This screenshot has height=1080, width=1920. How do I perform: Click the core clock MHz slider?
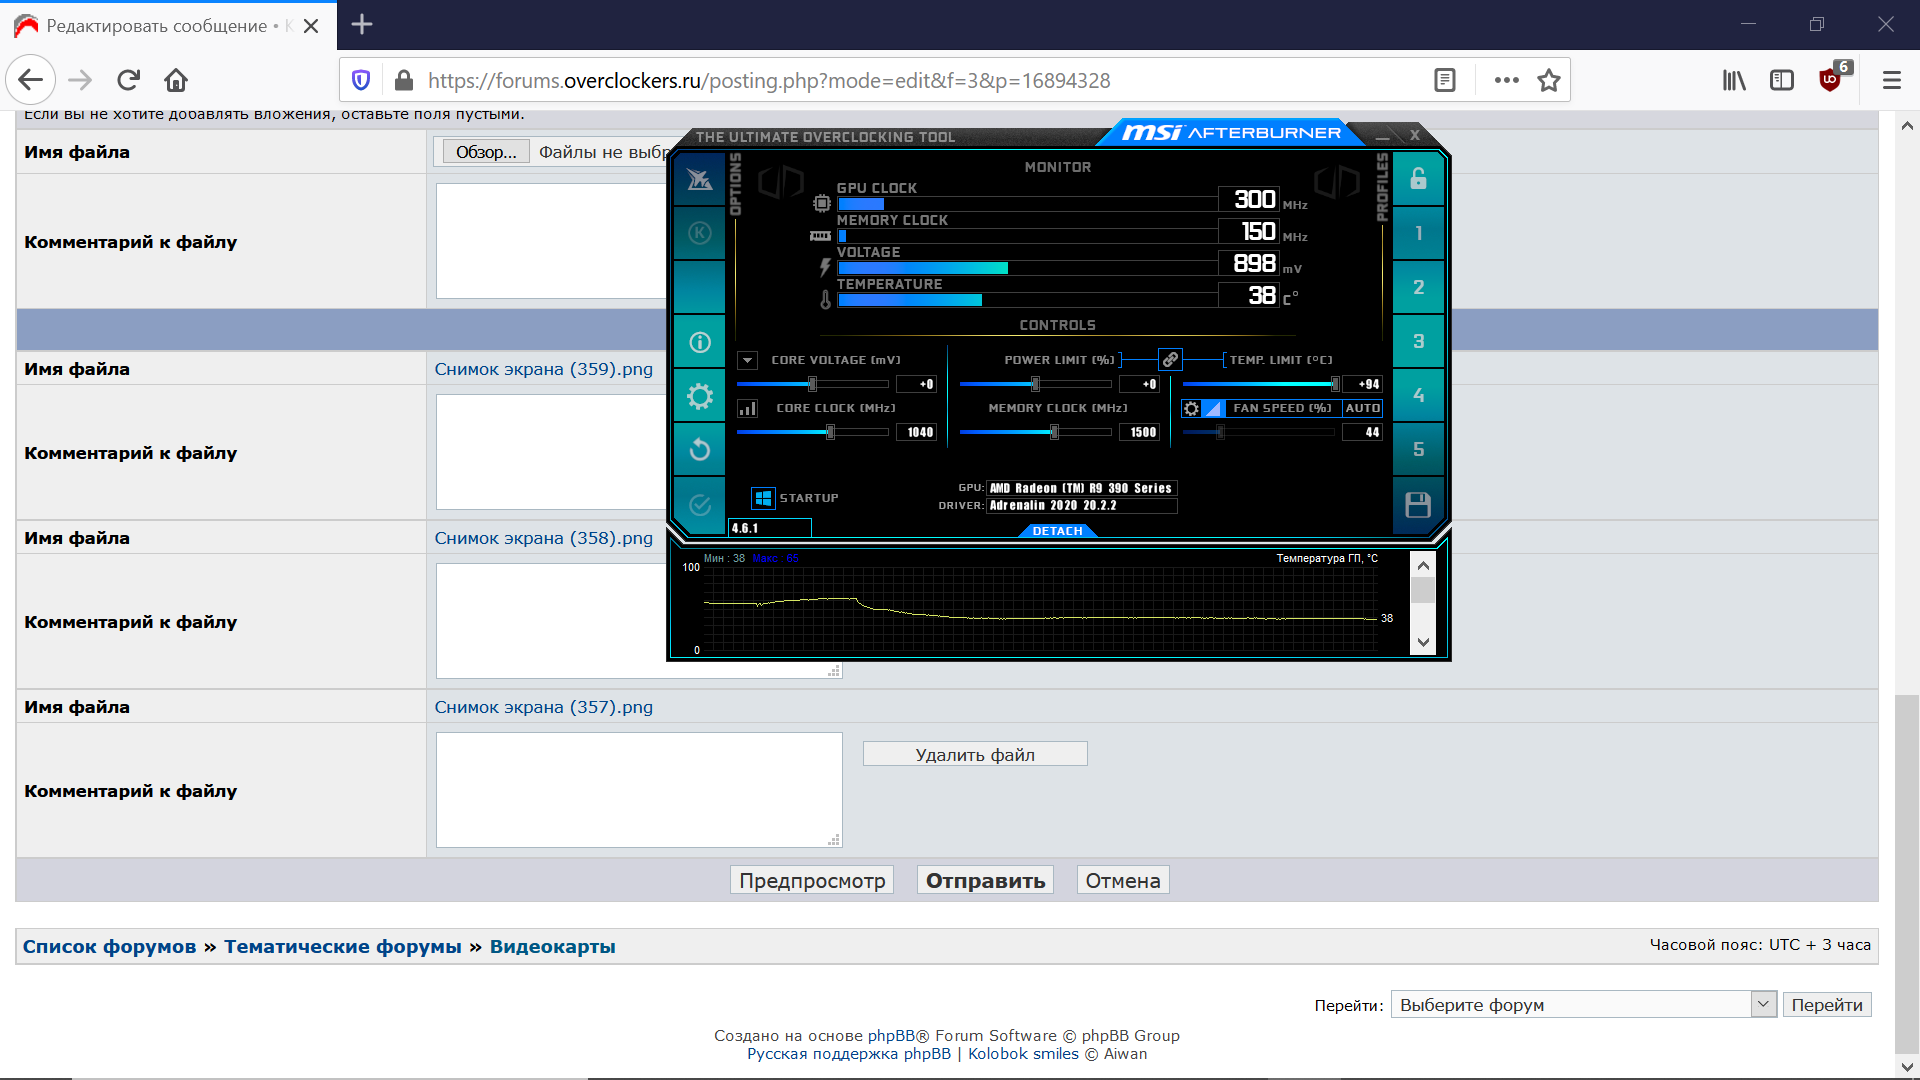click(812, 432)
